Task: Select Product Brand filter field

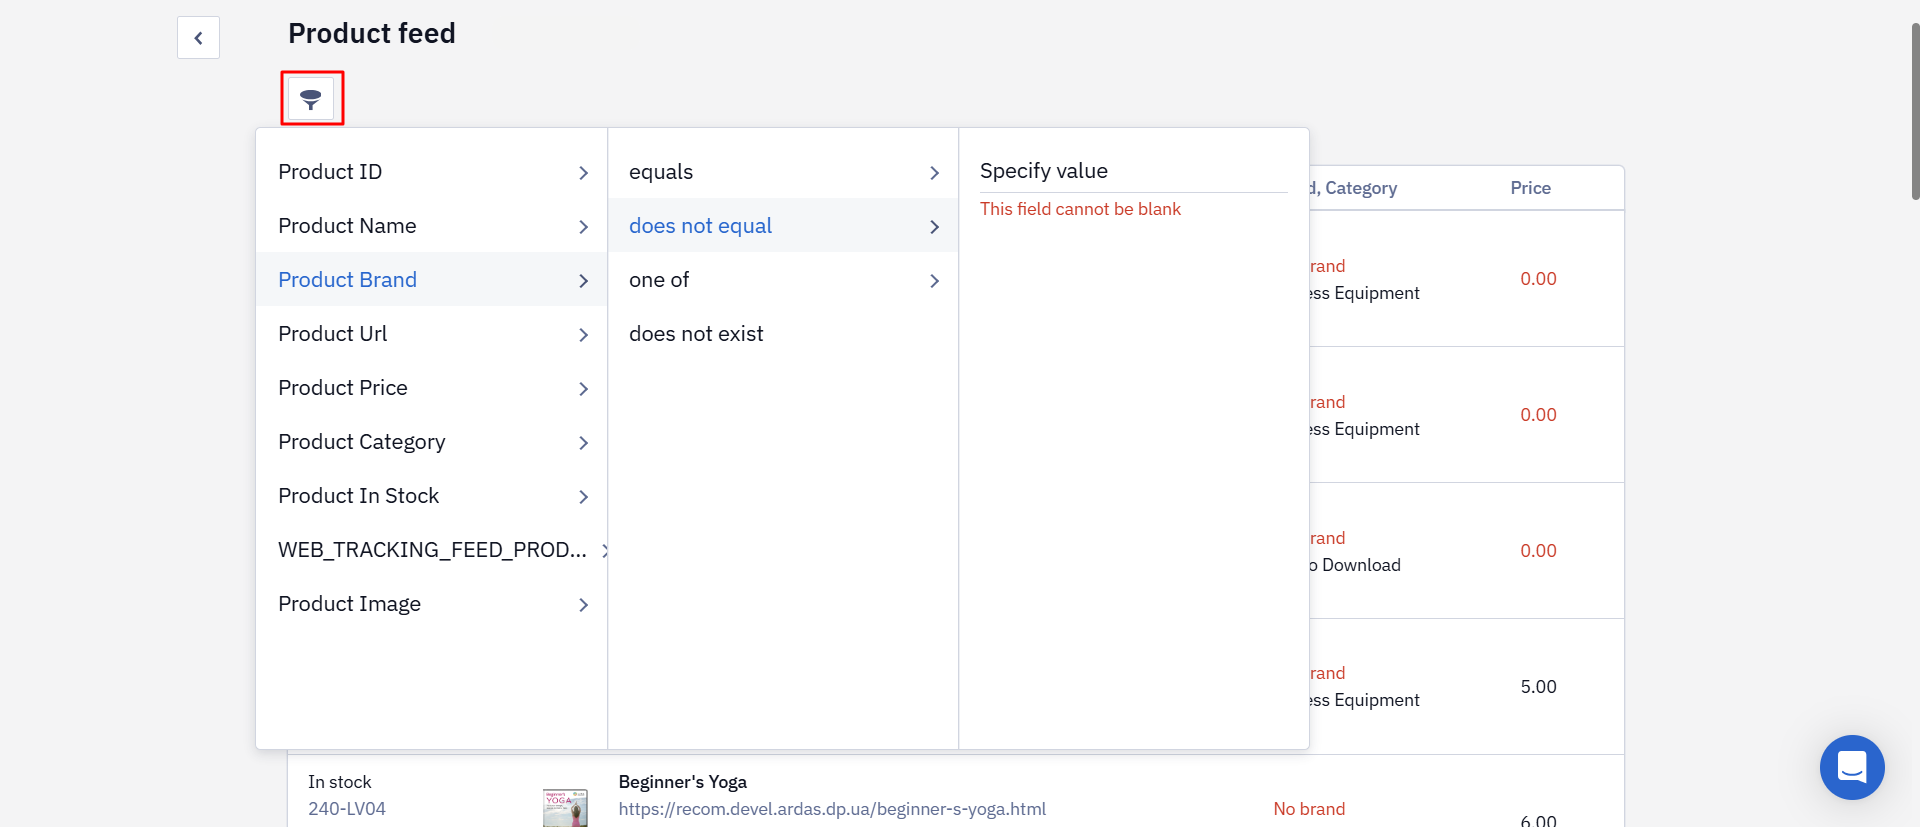Action: 432,280
